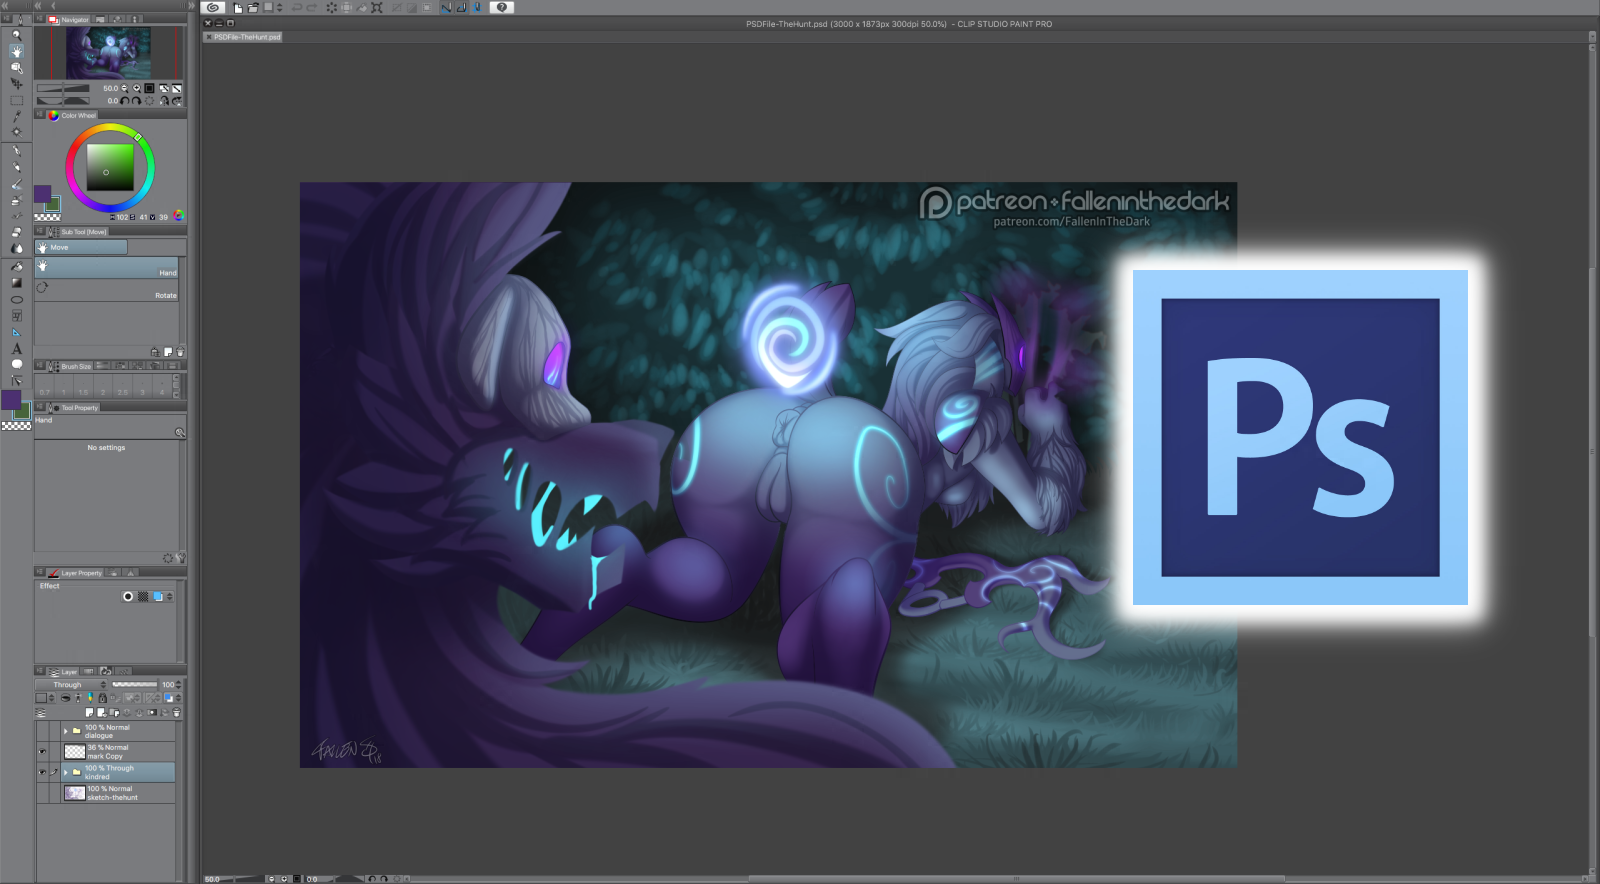
Task: Expand the dialogue layer folder
Action: click(x=65, y=731)
